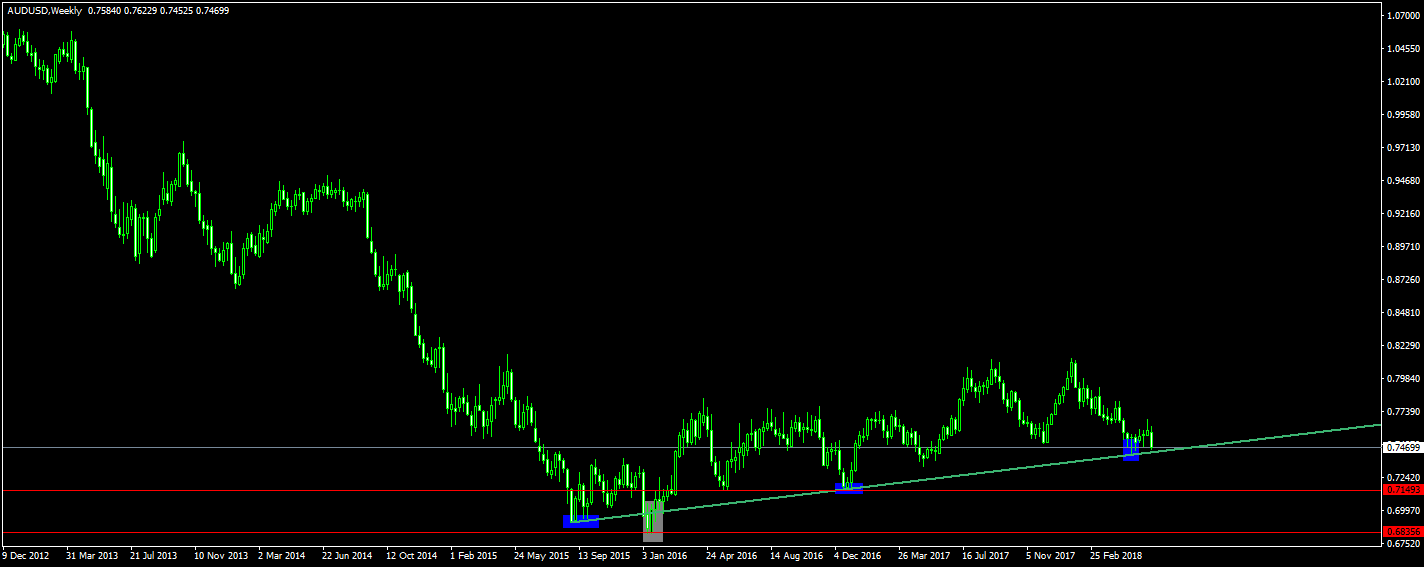Click the AUDUSD,Weekly chart title text
The width and height of the screenshot is (1424, 567).
[x=41, y=11]
